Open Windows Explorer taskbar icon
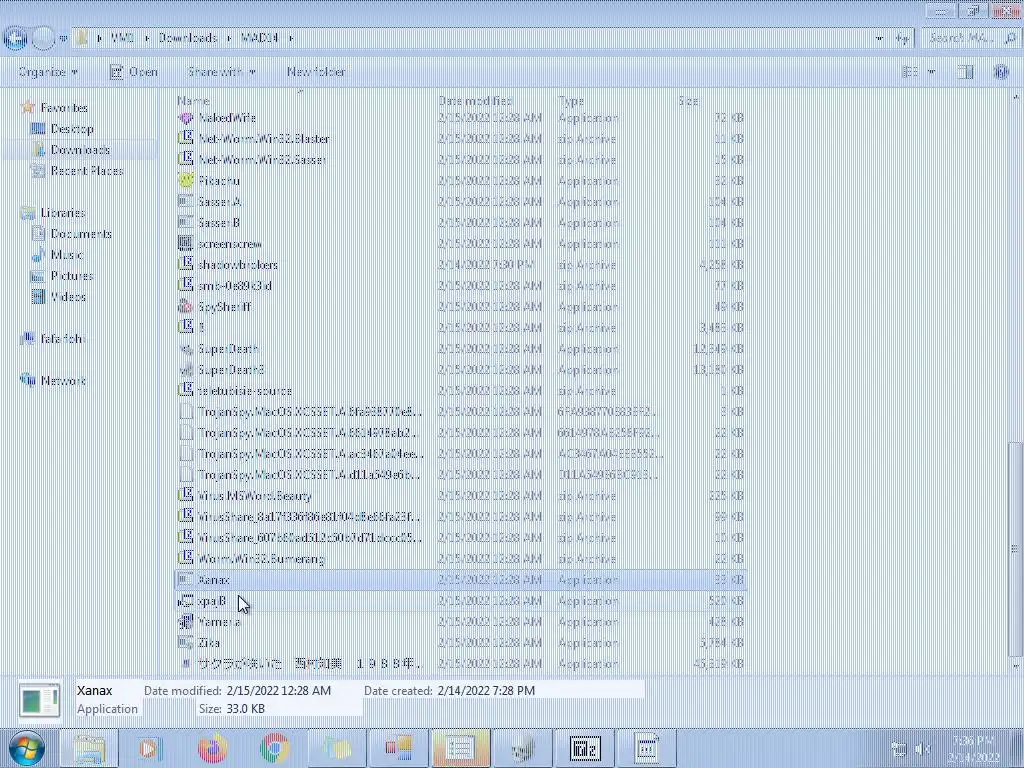The height and width of the screenshot is (768, 1024). (89, 748)
